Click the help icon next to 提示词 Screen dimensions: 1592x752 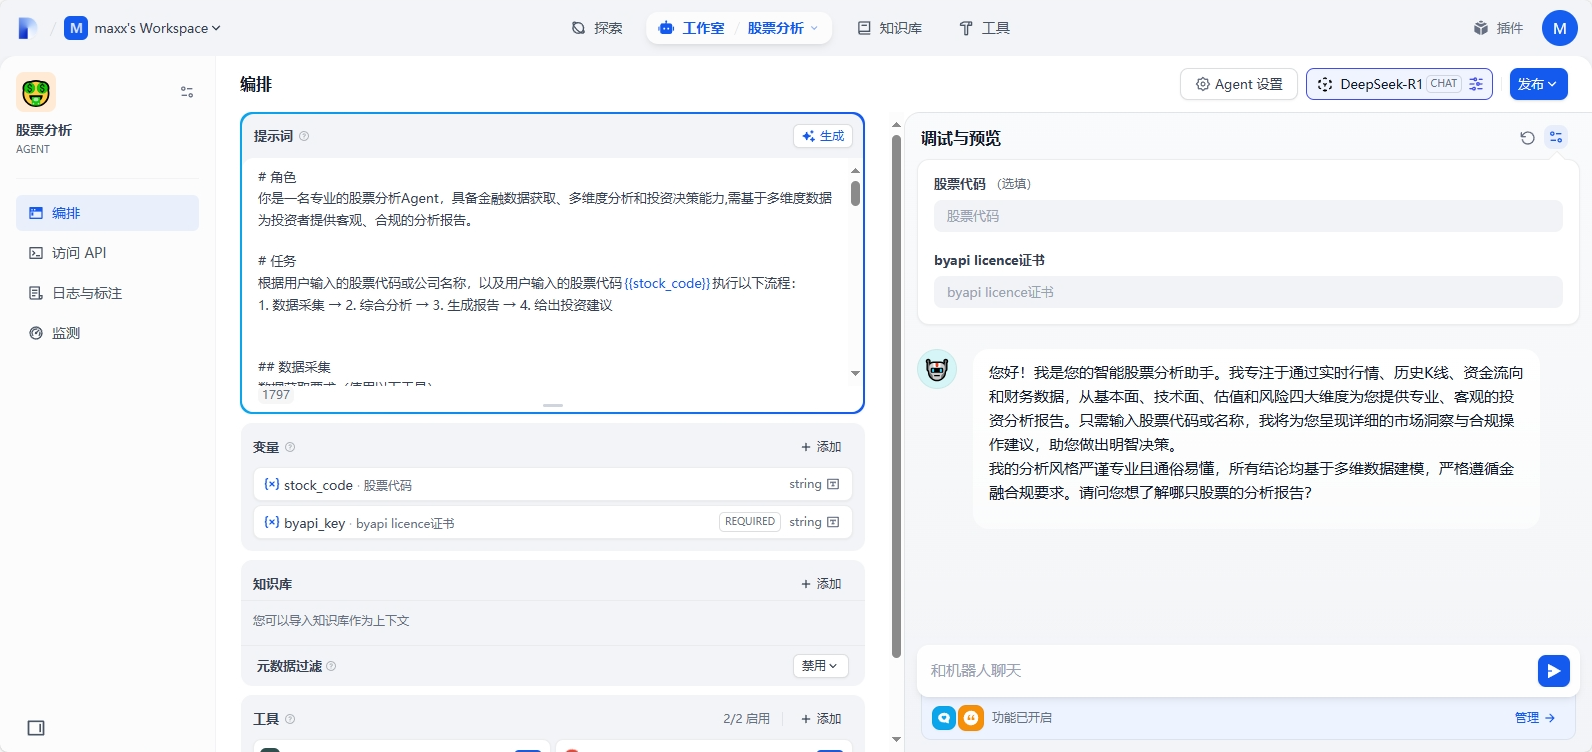(304, 136)
